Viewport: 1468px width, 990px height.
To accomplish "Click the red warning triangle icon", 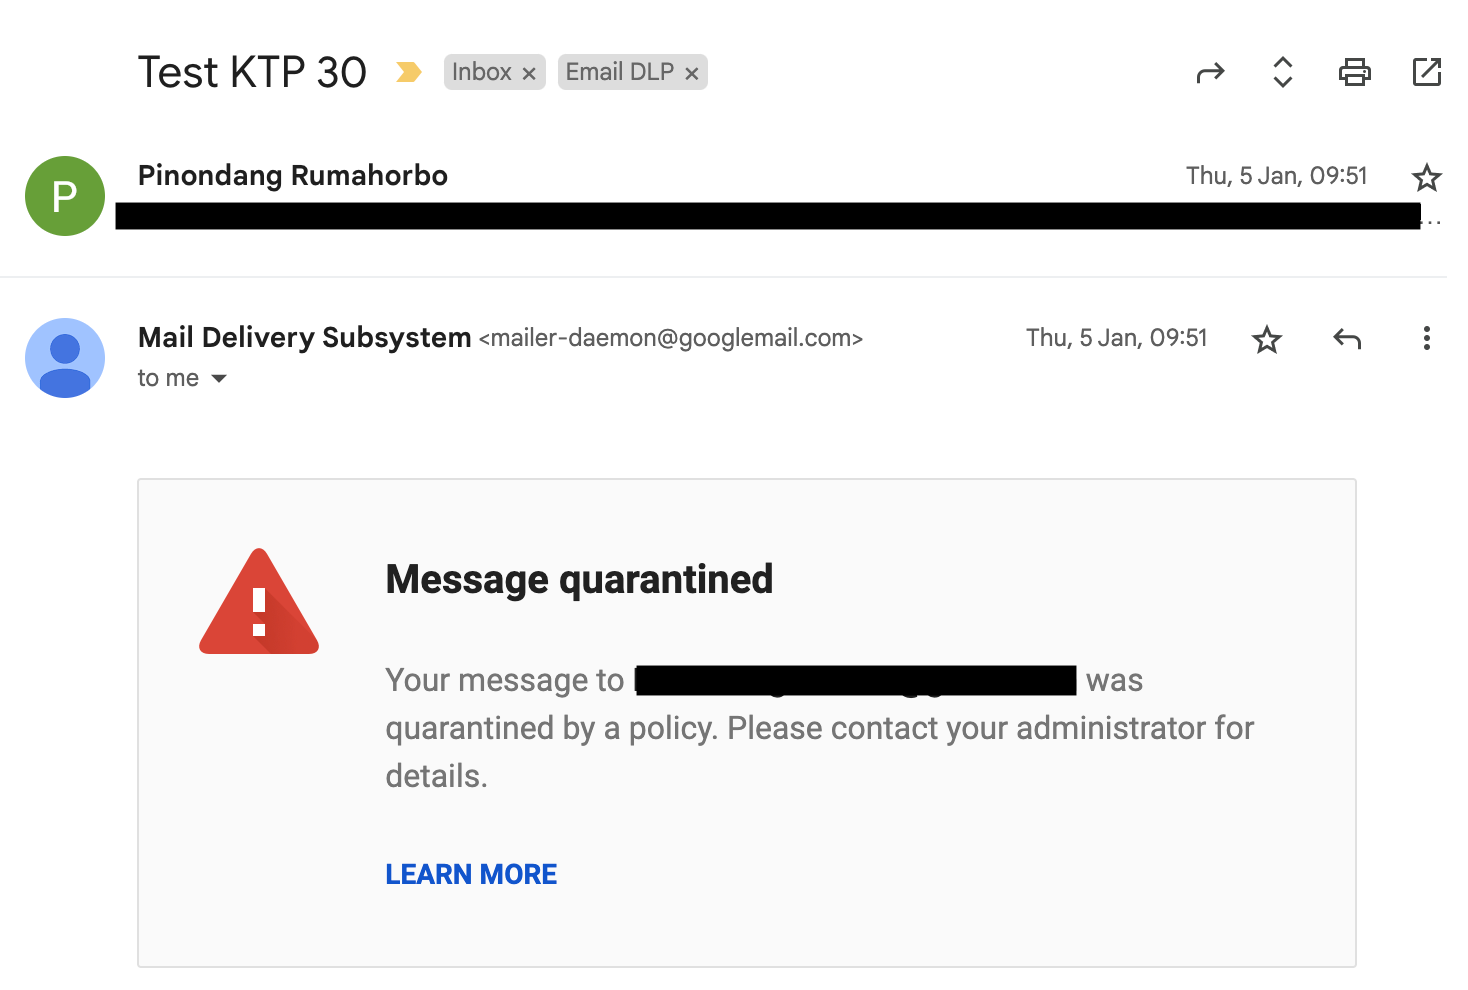I will tap(259, 602).
